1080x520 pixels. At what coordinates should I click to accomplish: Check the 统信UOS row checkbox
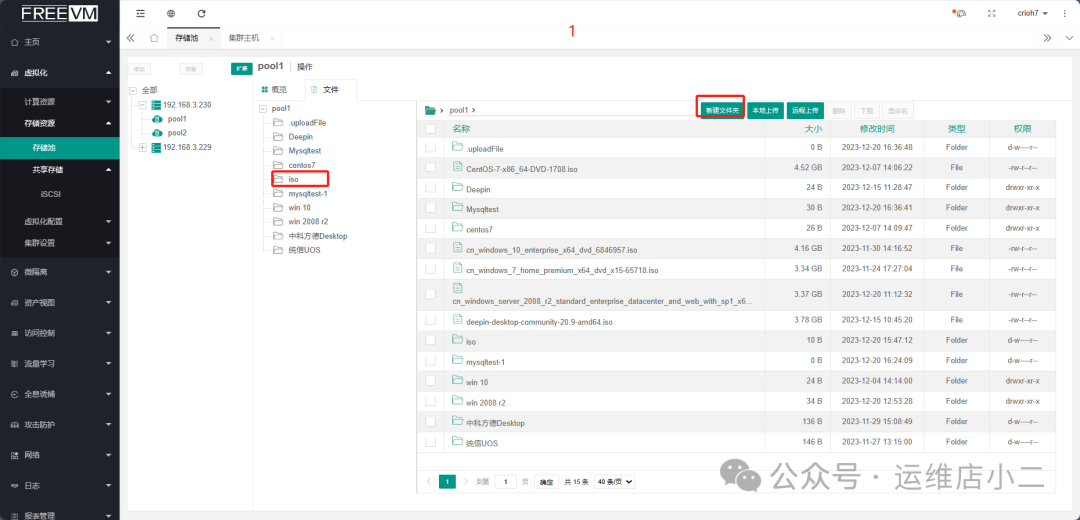click(x=430, y=442)
